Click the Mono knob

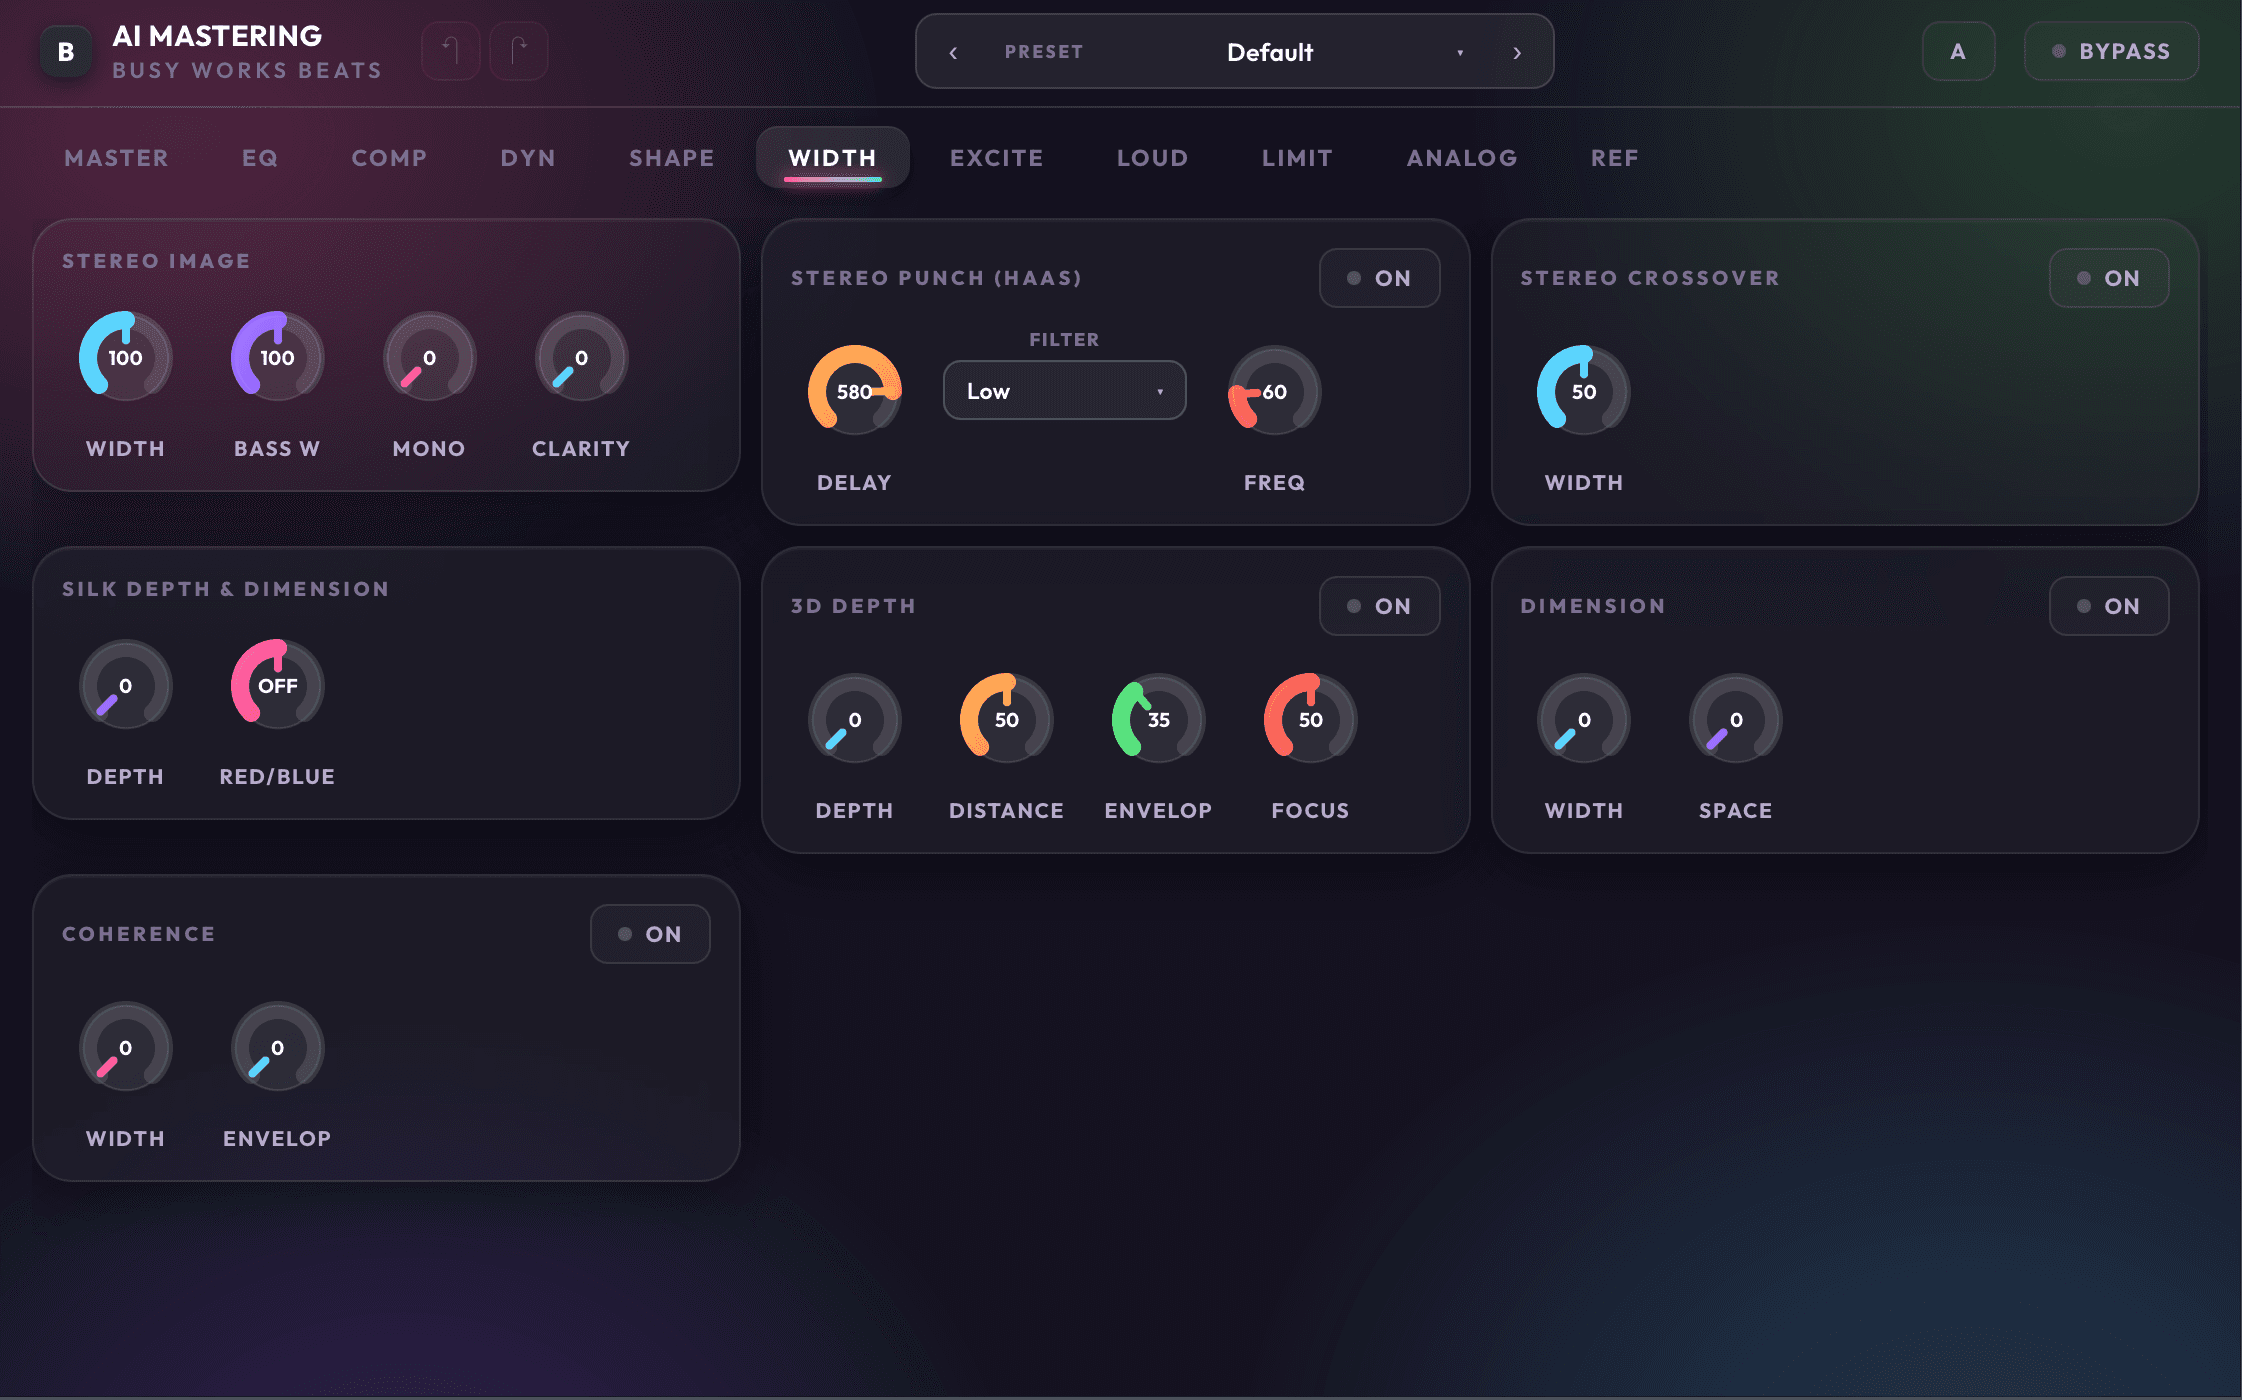pyautogui.click(x=429, y=357)
